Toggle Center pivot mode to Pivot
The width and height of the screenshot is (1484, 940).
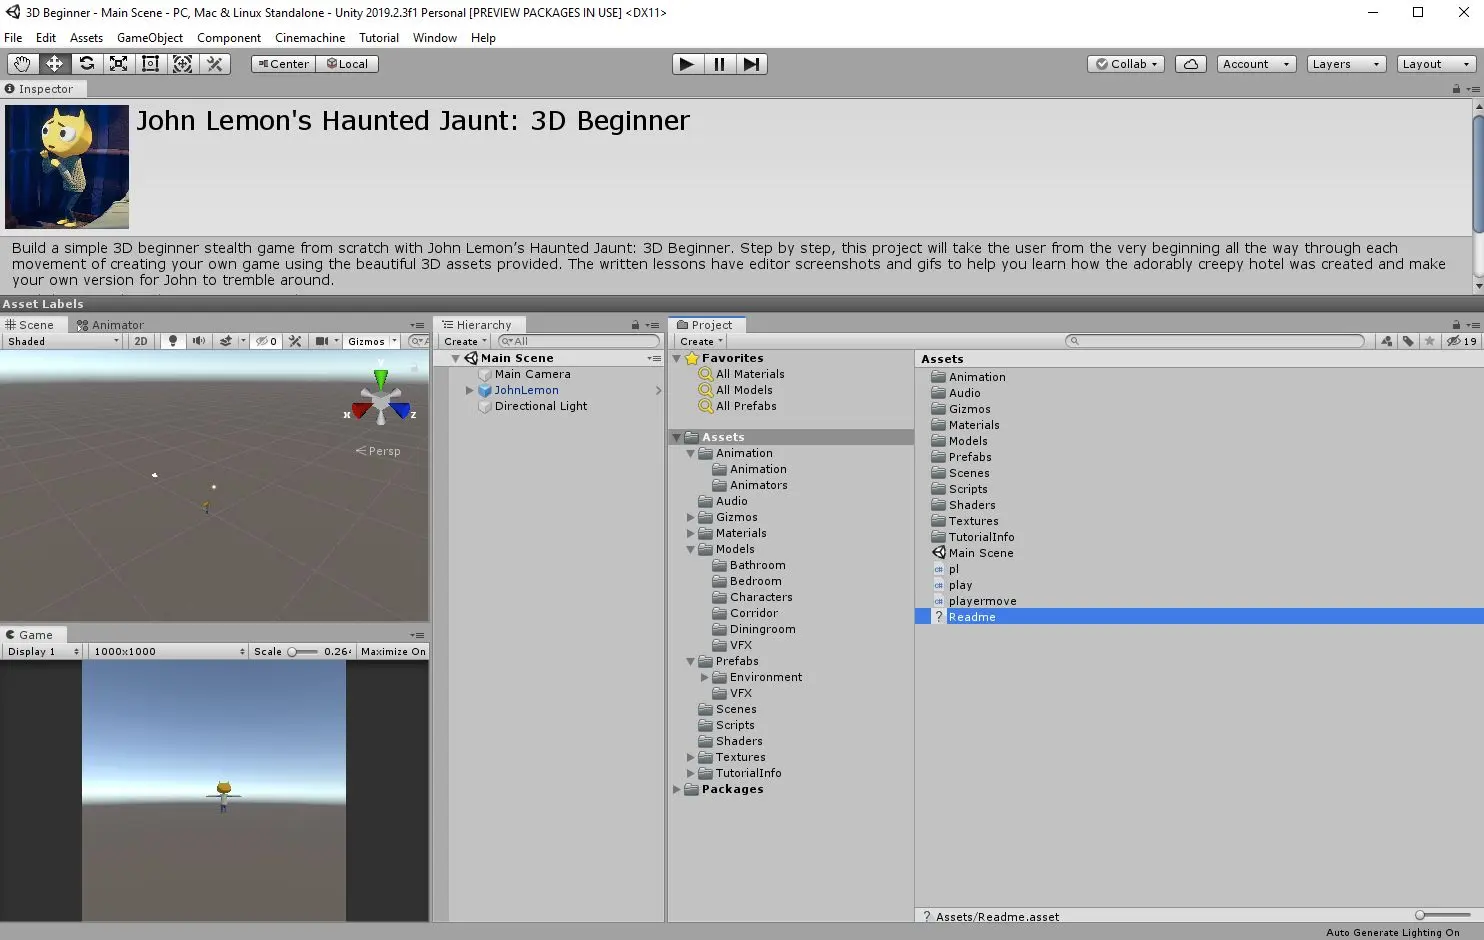pos(283,63)
